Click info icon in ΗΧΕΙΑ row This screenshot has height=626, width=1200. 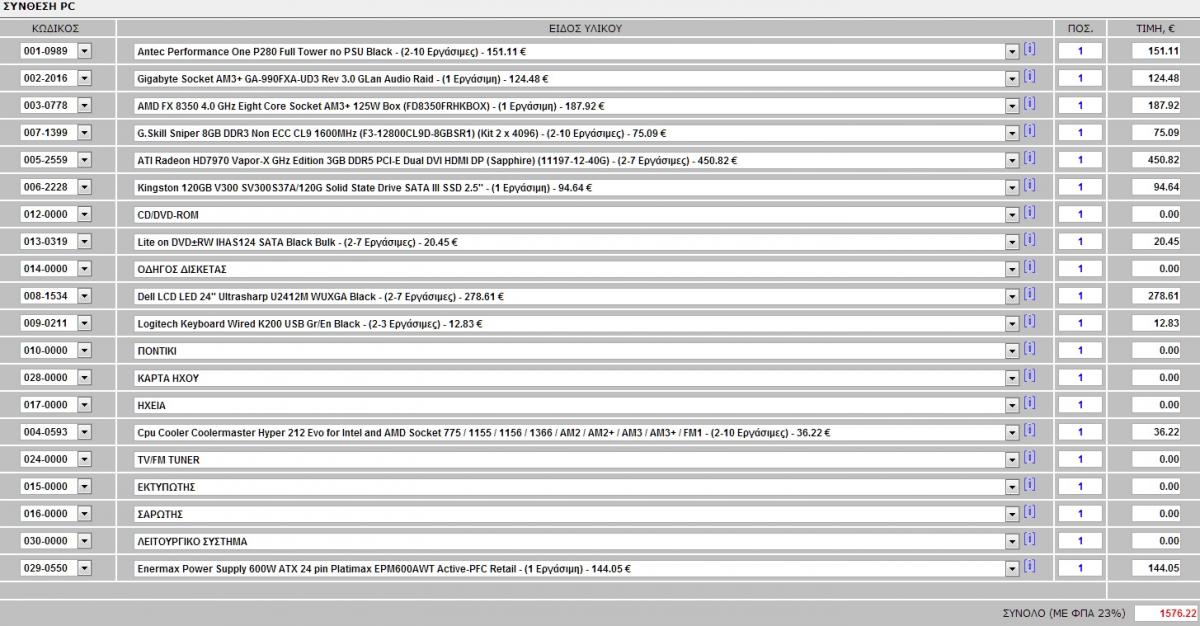[1029, 402]
